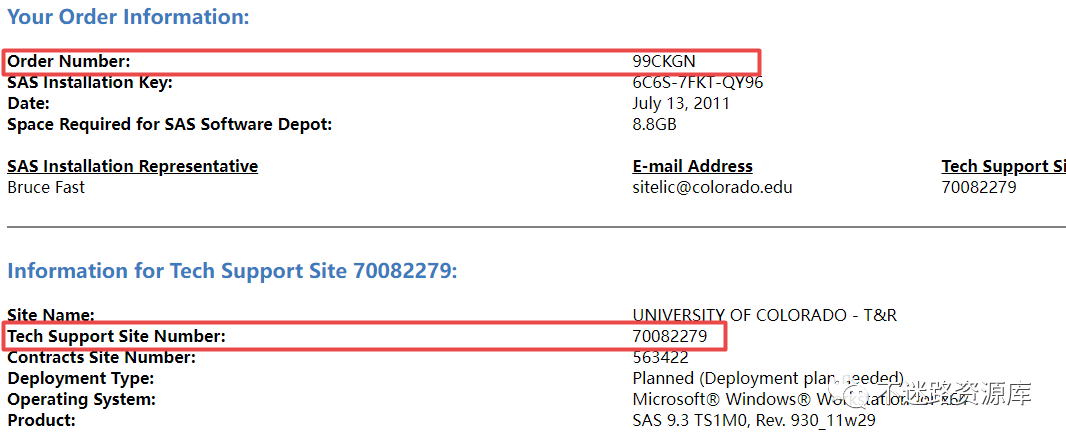Click the watermark logo icon near bottom right
The height and width of the screenshot is (440, 1066).
click(849, 390)
